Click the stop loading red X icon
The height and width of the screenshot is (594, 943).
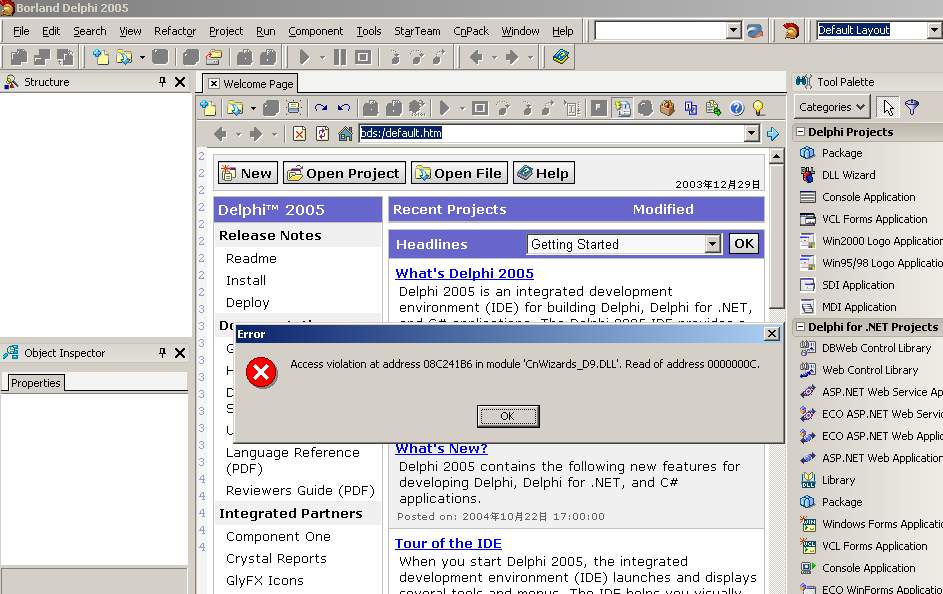click(299, 133)
